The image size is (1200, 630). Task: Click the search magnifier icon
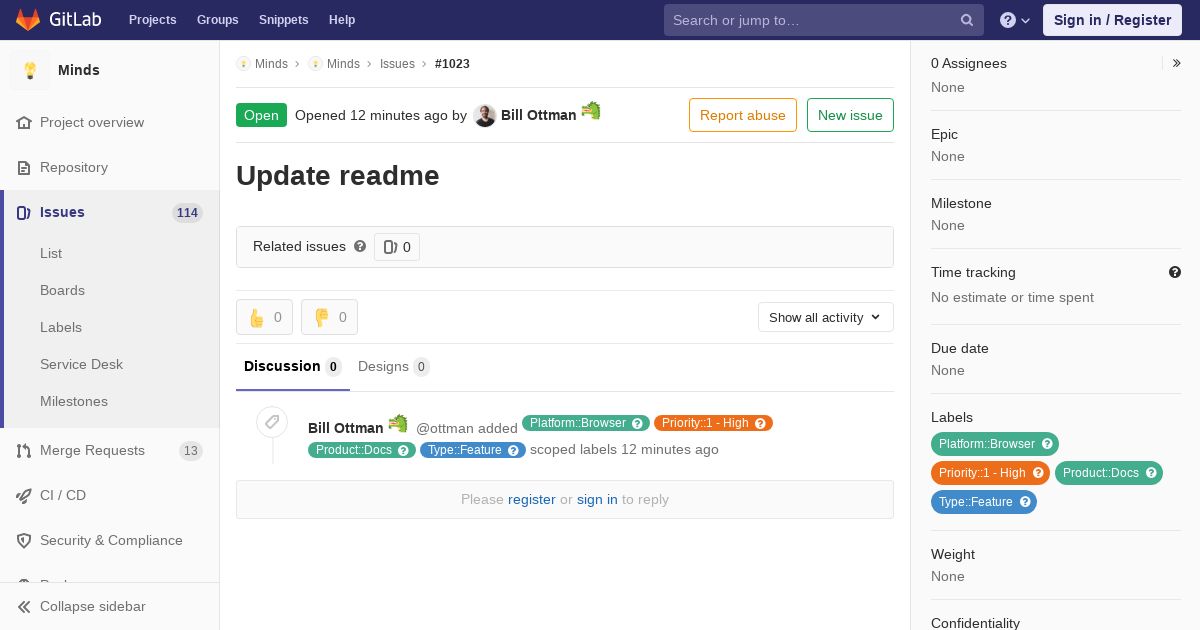click(x=967, y=20)
